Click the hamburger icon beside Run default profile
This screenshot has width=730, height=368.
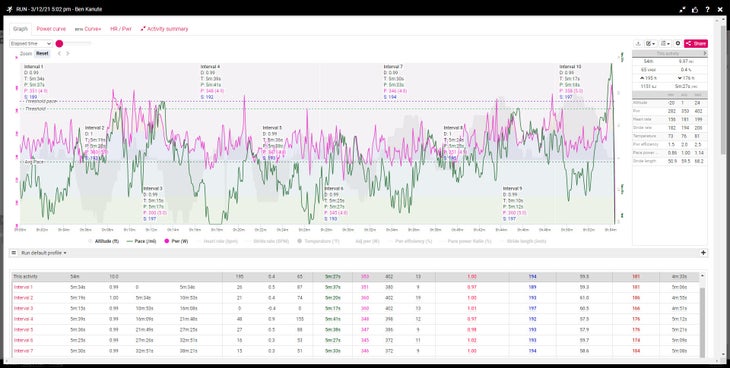(x=14, y=252)
